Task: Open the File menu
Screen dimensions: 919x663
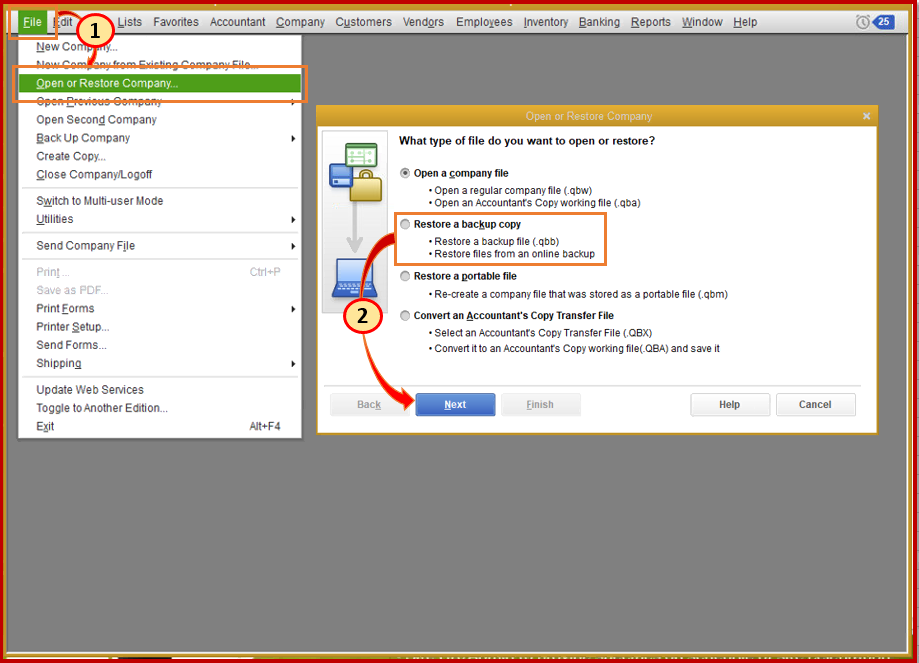Action: tap(32, 22)
